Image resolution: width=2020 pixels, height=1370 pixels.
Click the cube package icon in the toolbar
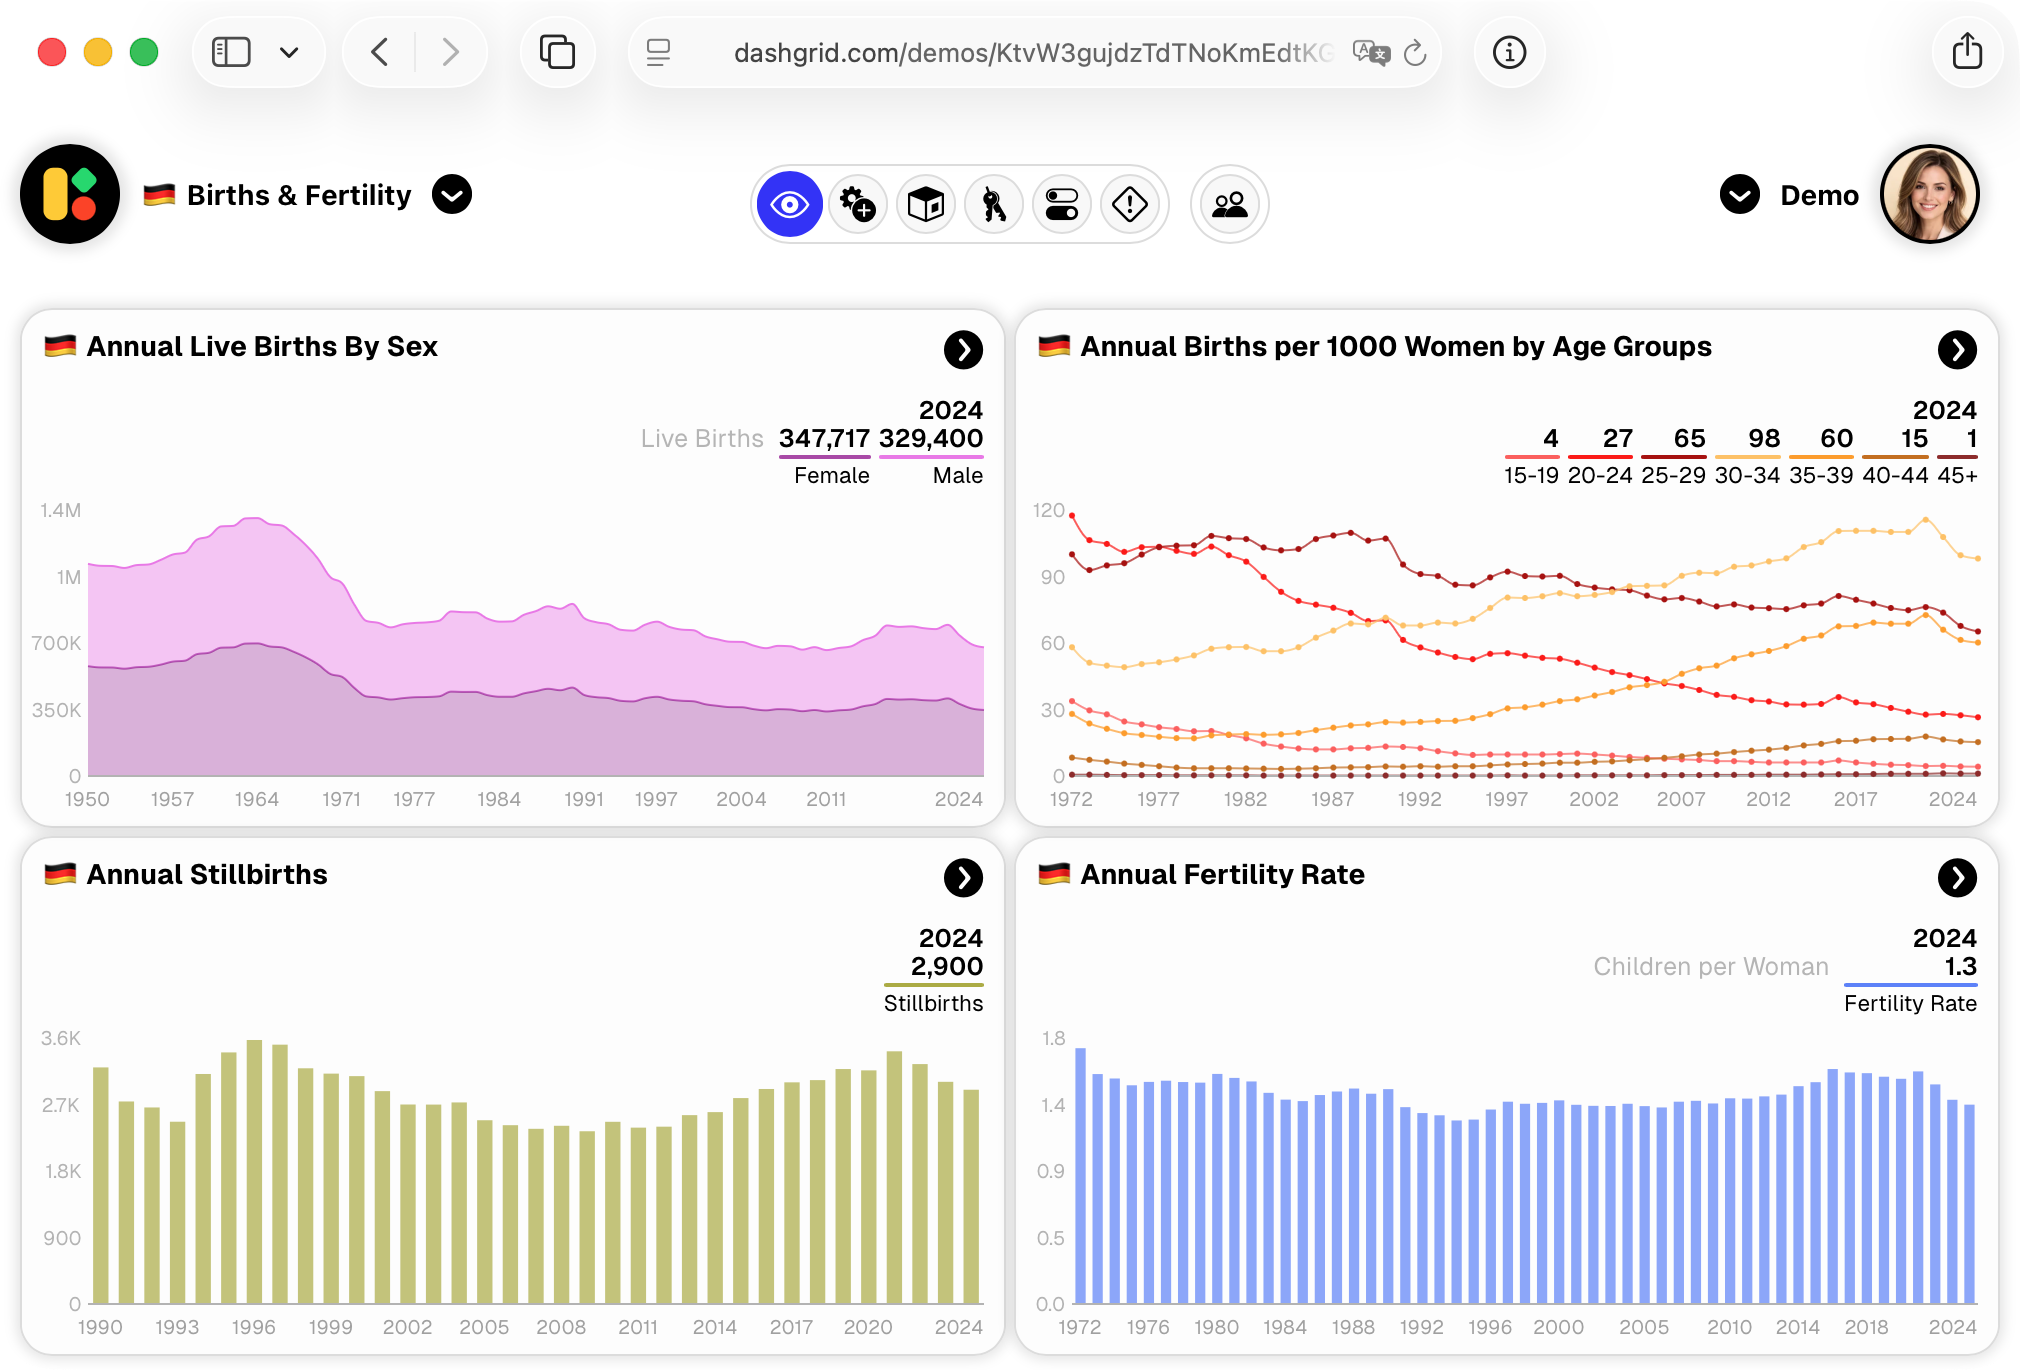click(x=926, y=203)
